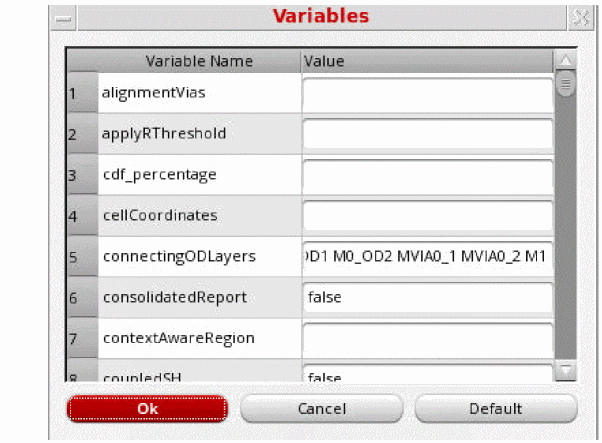Click the consolidatedReport value field
Viewport: 602px width, 443px height.
click(428, 298)
